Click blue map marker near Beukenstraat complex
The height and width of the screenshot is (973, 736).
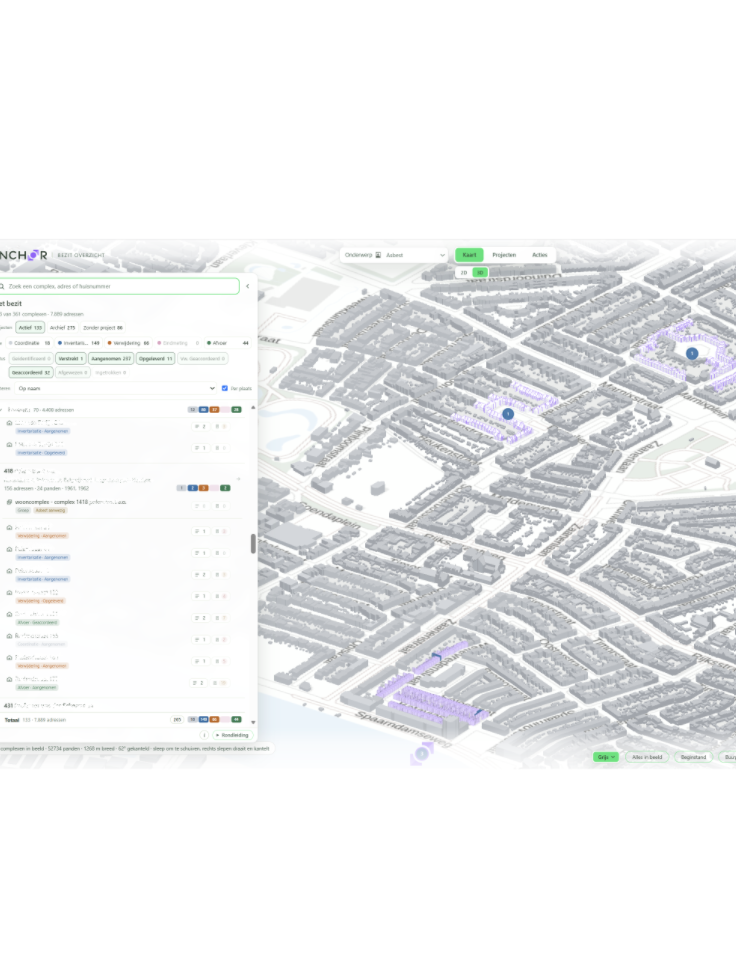(508, 413)
